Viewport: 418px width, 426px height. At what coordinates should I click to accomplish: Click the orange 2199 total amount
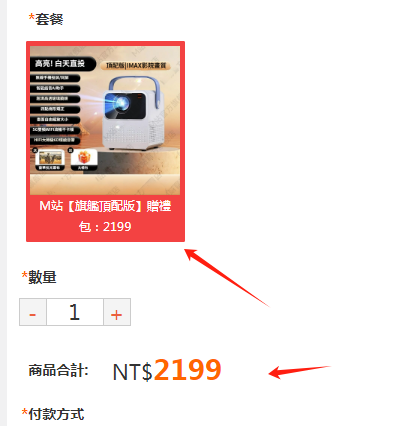coord(188,370)
